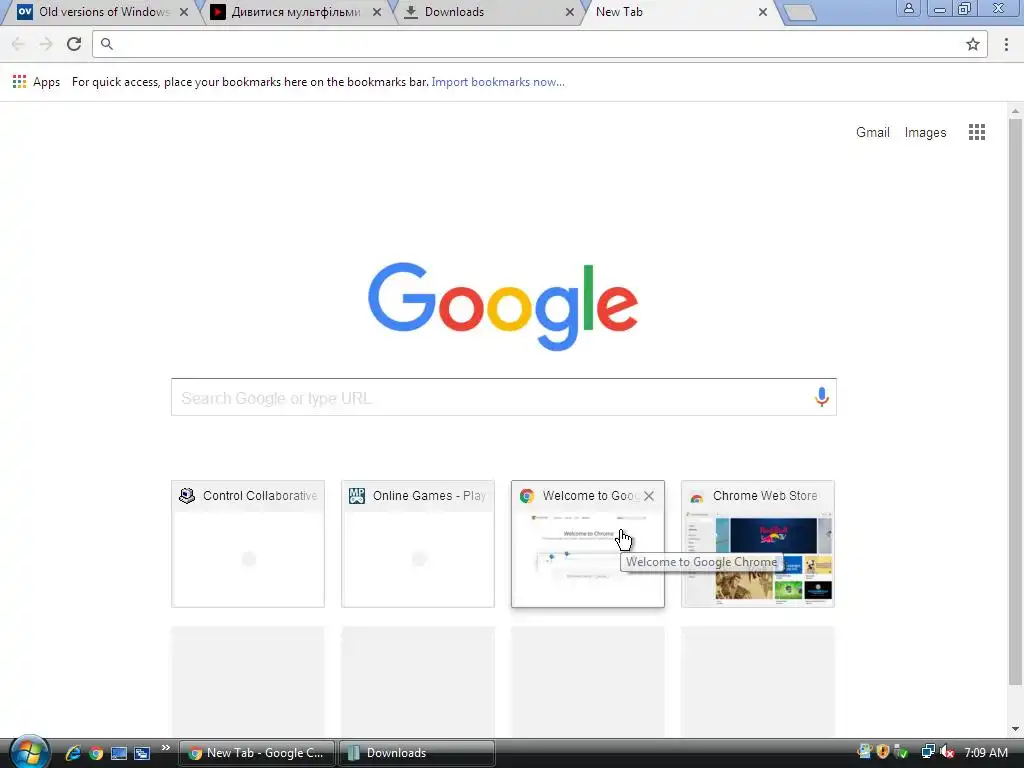Image resolution: width=1024 pixels, height=768 pixels.
Task: Start voice search with the microphone icon
Action: [822, 396]
